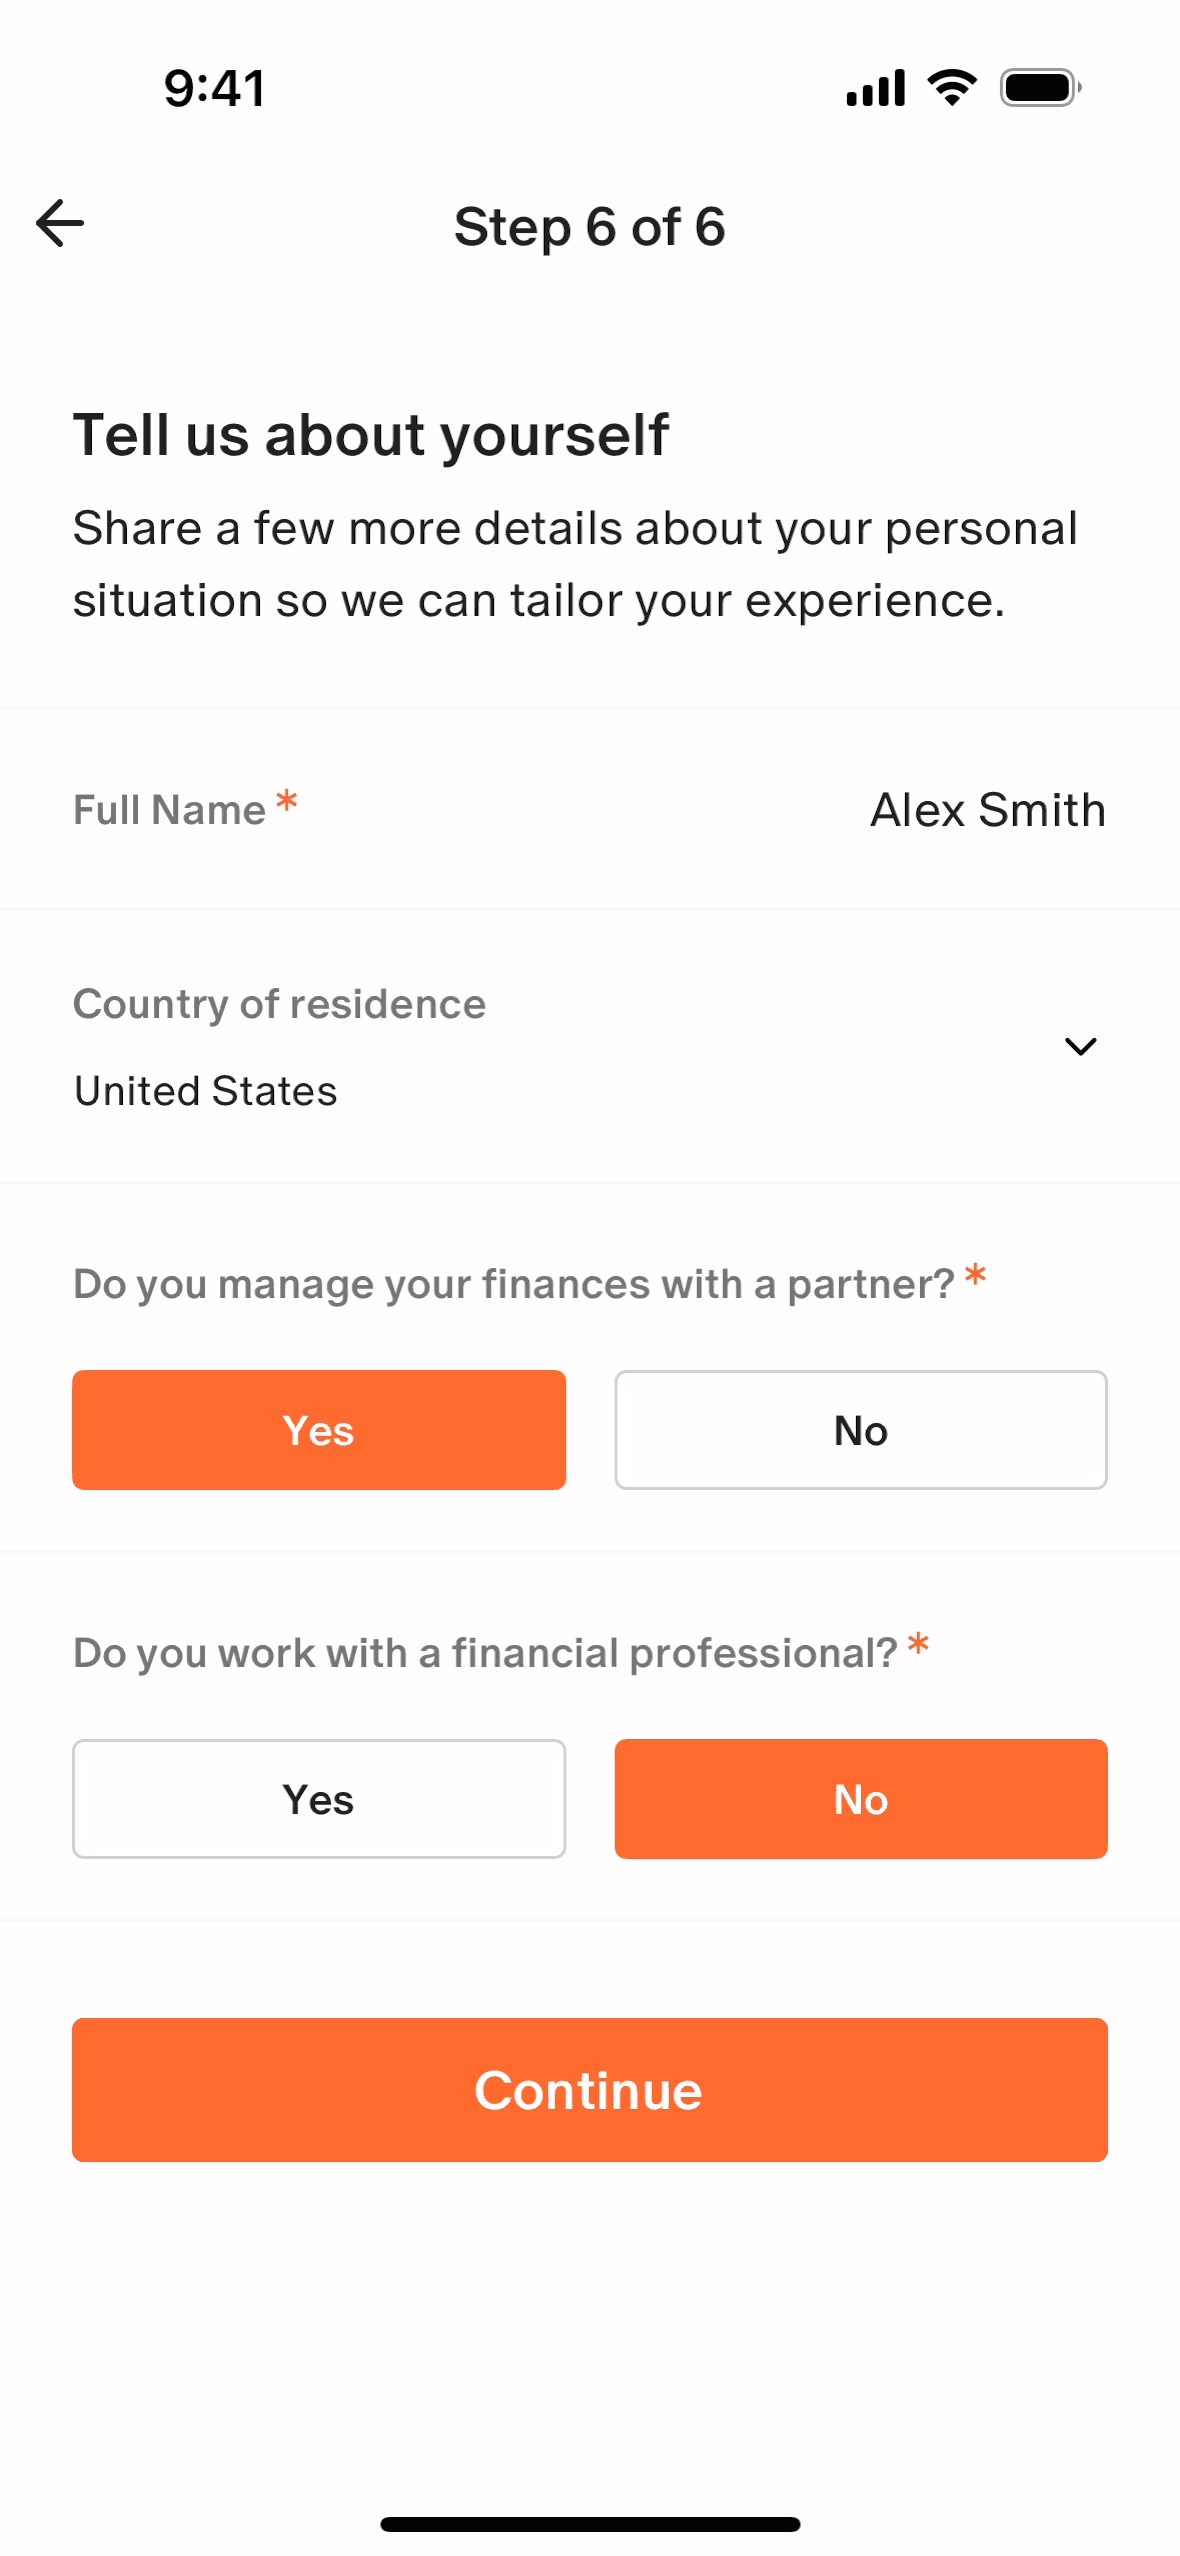Click the Wi-Fi status icon
Image resolution: width=1180 pixels, height=2556 pixels.
pos(949,86)
